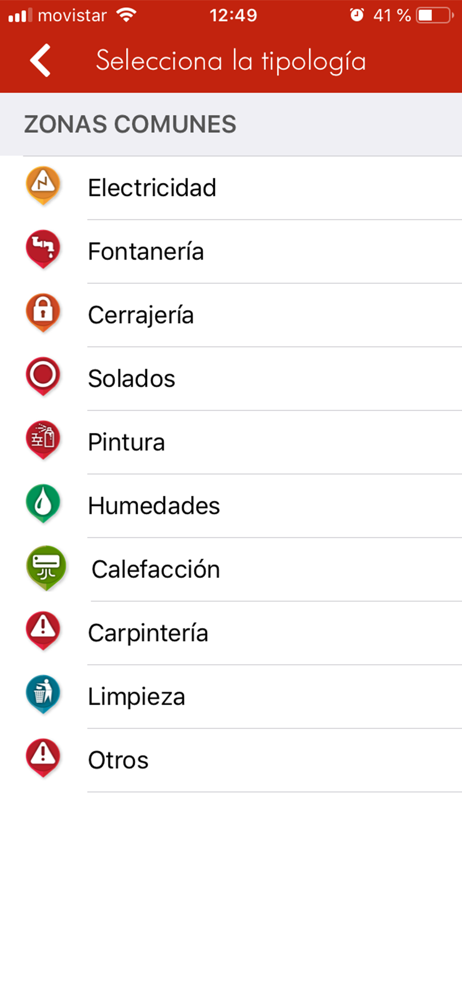Click the Fontanería faucet icon

coord(43,249)
